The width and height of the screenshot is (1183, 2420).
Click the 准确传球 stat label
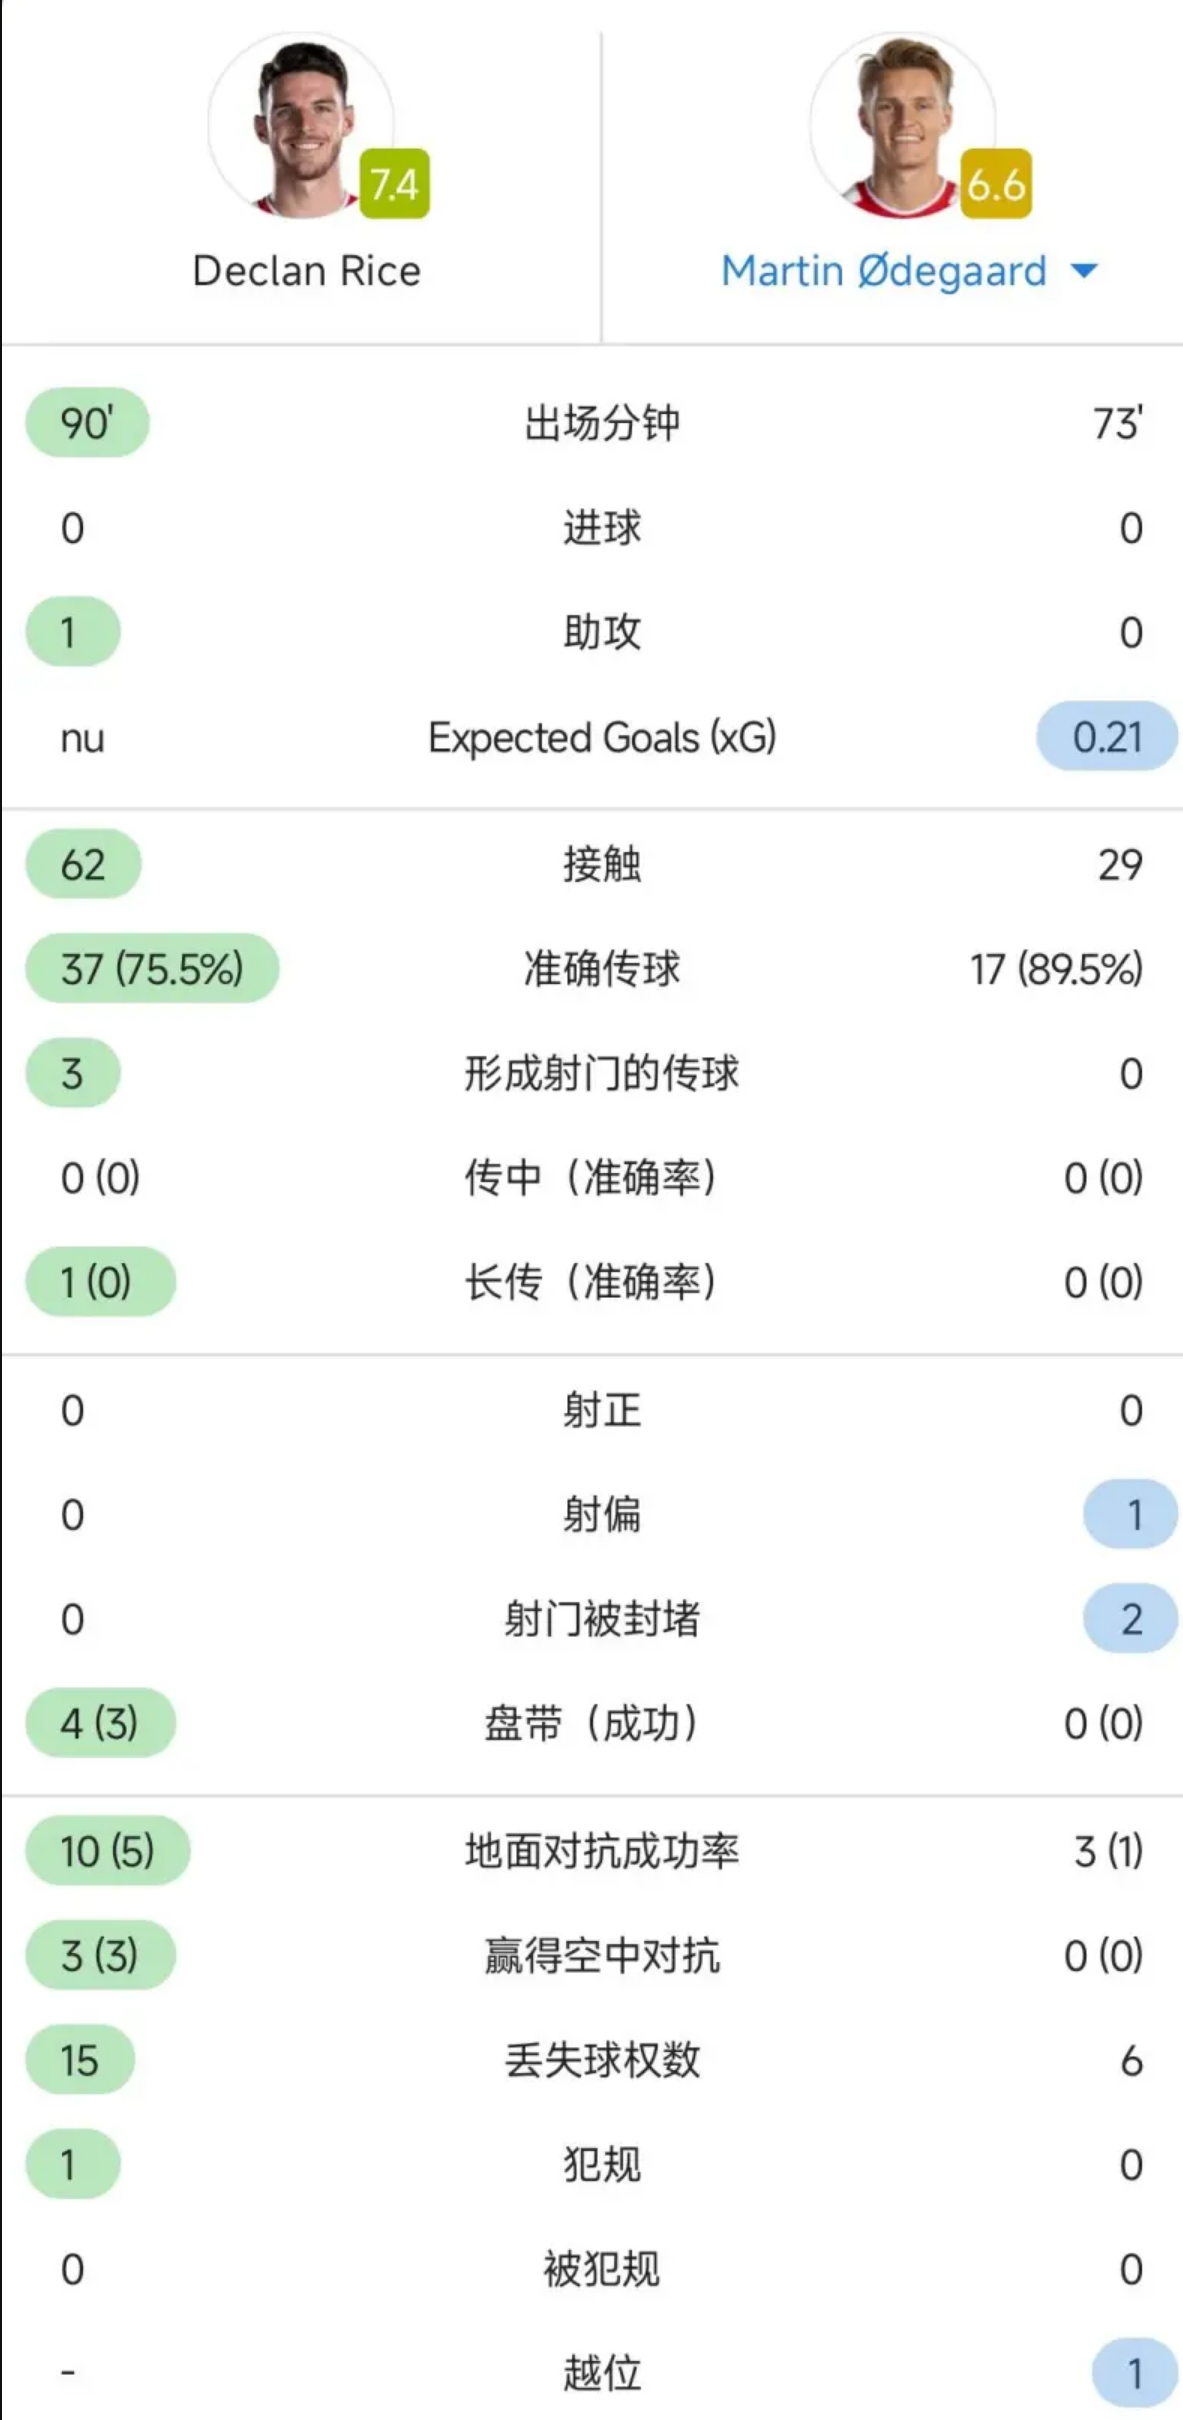point(602,968)
